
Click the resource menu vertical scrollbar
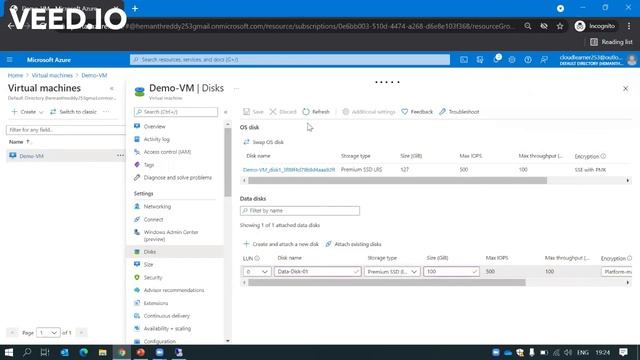pos(228,162)
